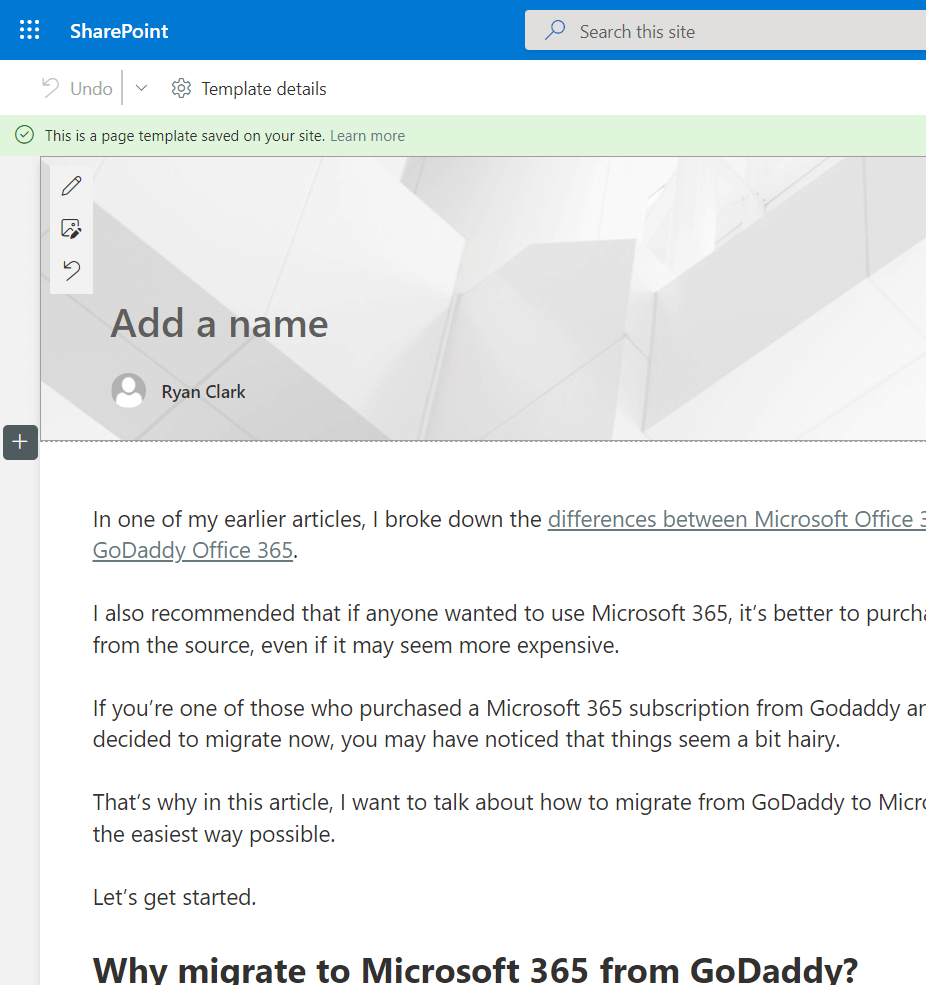Viewport: 926px width, 985px height.
Task: Click the Undo button
Action: tap(77, 89)
